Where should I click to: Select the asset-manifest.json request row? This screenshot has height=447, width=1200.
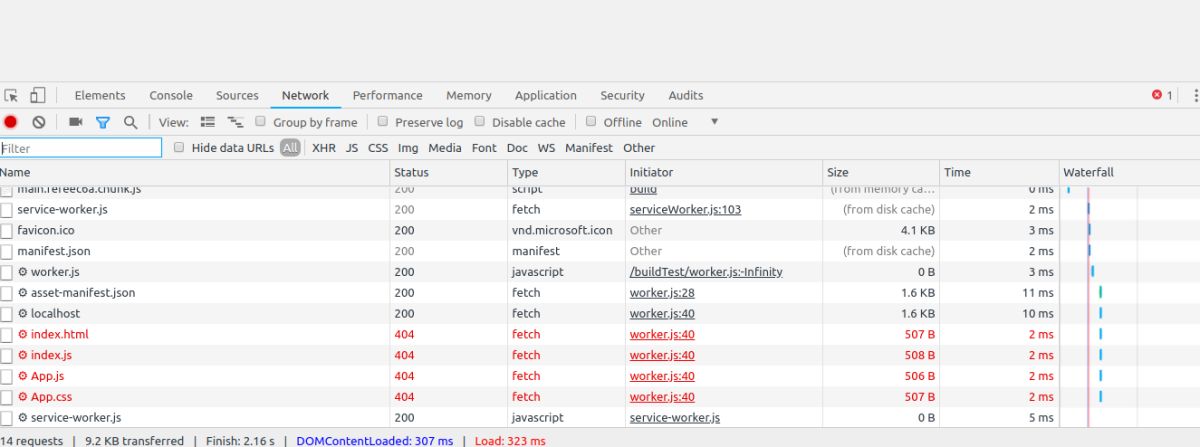83,293
